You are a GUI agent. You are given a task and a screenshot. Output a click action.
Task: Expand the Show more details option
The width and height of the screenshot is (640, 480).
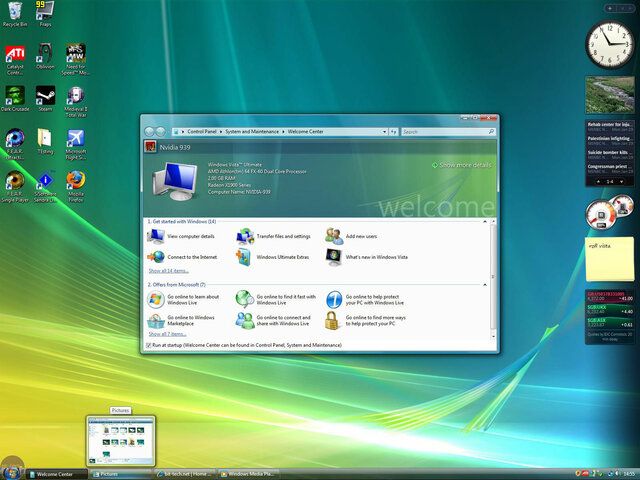click(462, 165)
